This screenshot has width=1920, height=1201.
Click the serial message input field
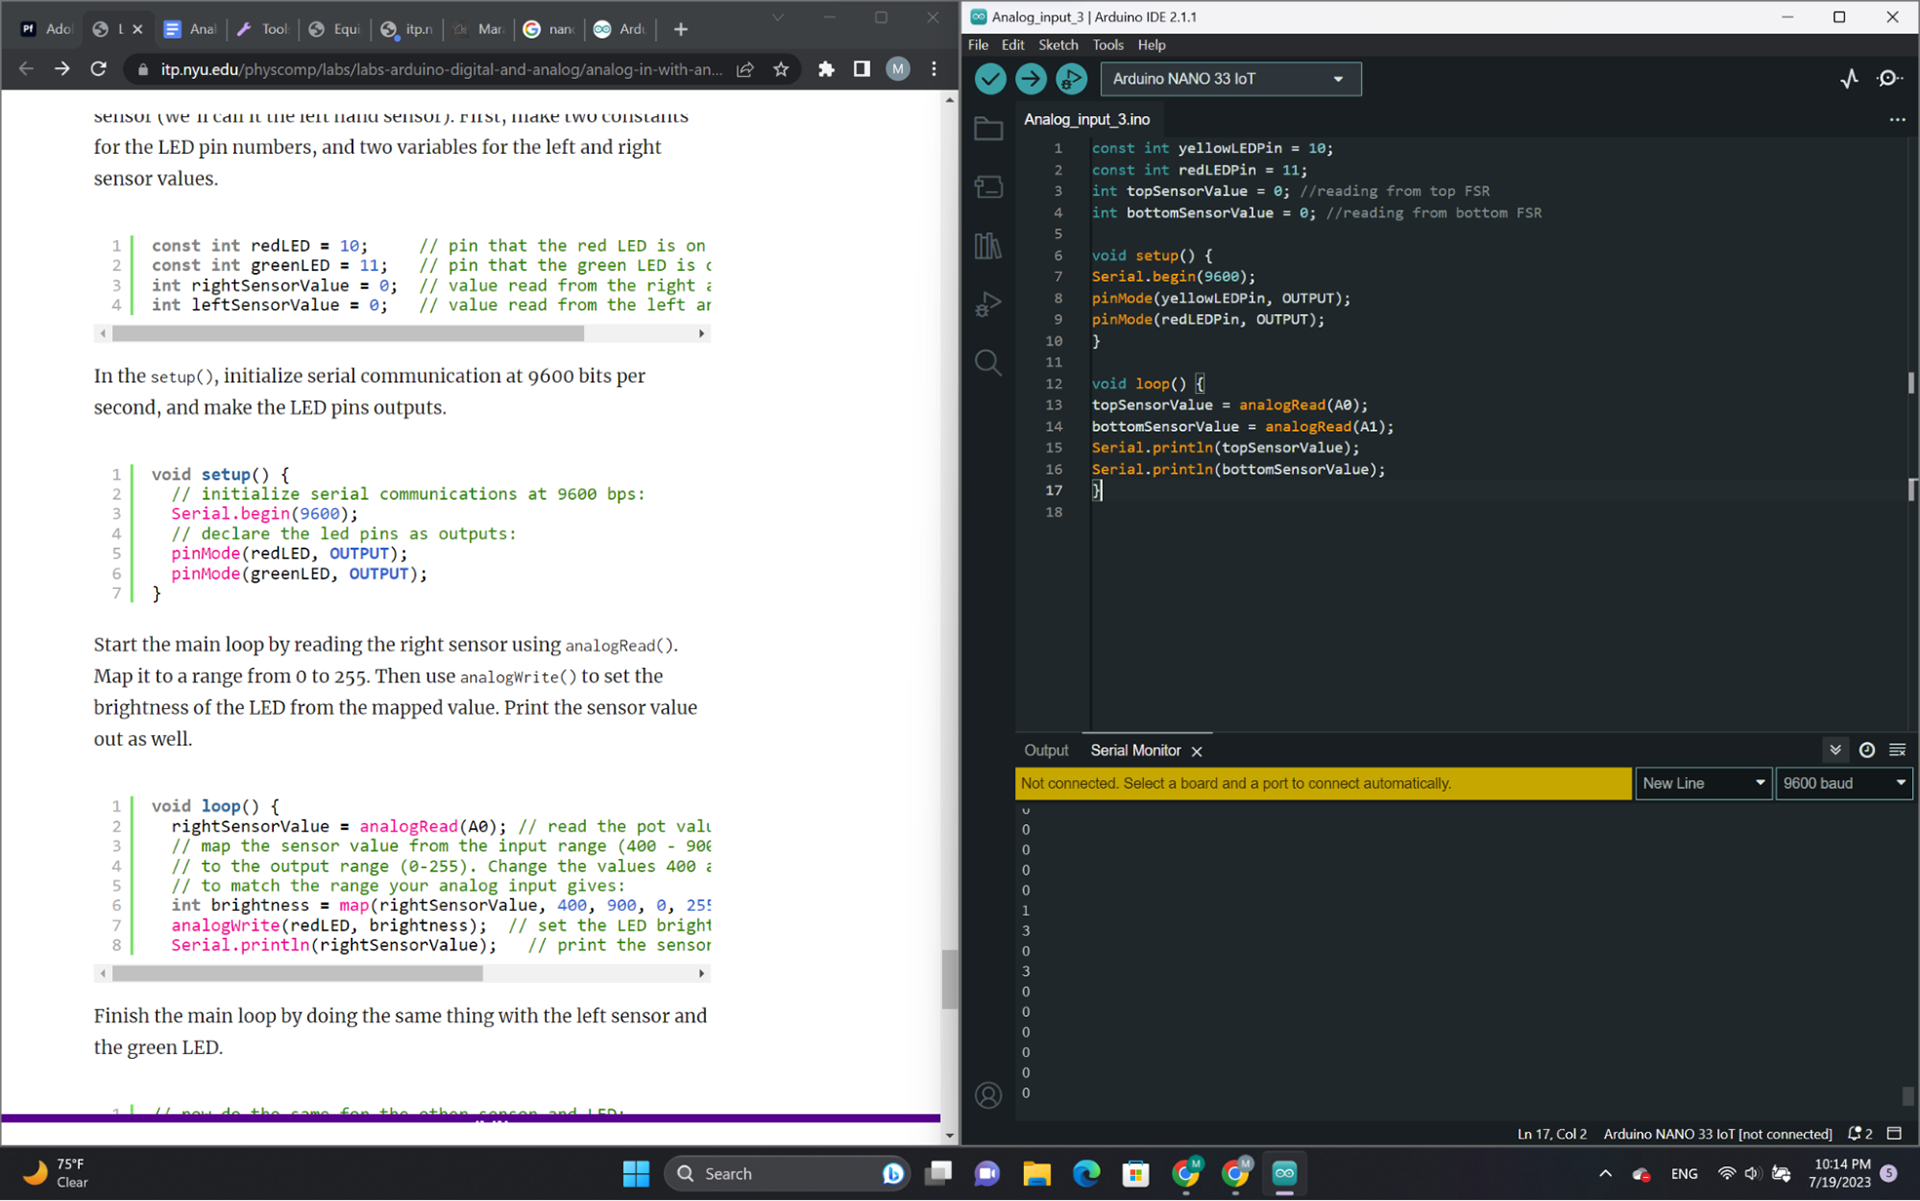[1323, 783]
